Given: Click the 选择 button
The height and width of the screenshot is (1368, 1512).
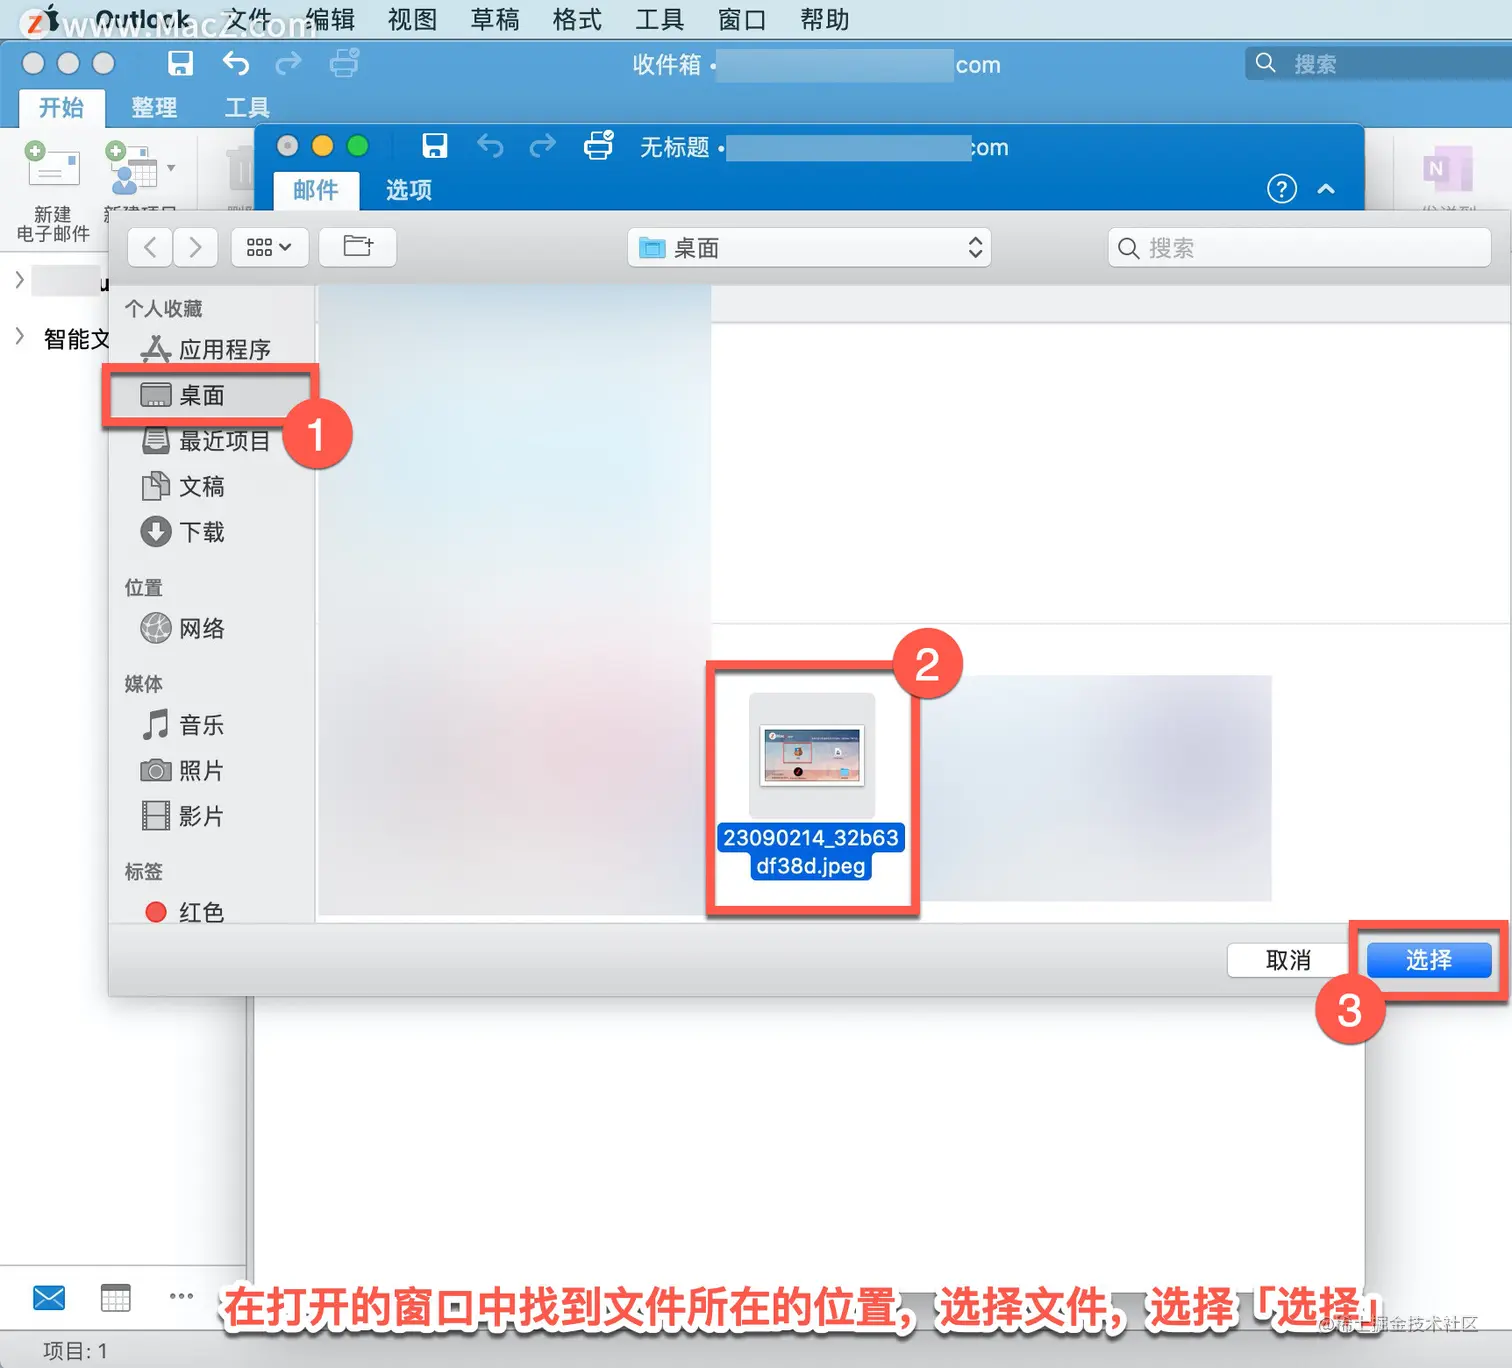Looking at the screenshot, I should pyautogui.click(x=1429, y=960).
